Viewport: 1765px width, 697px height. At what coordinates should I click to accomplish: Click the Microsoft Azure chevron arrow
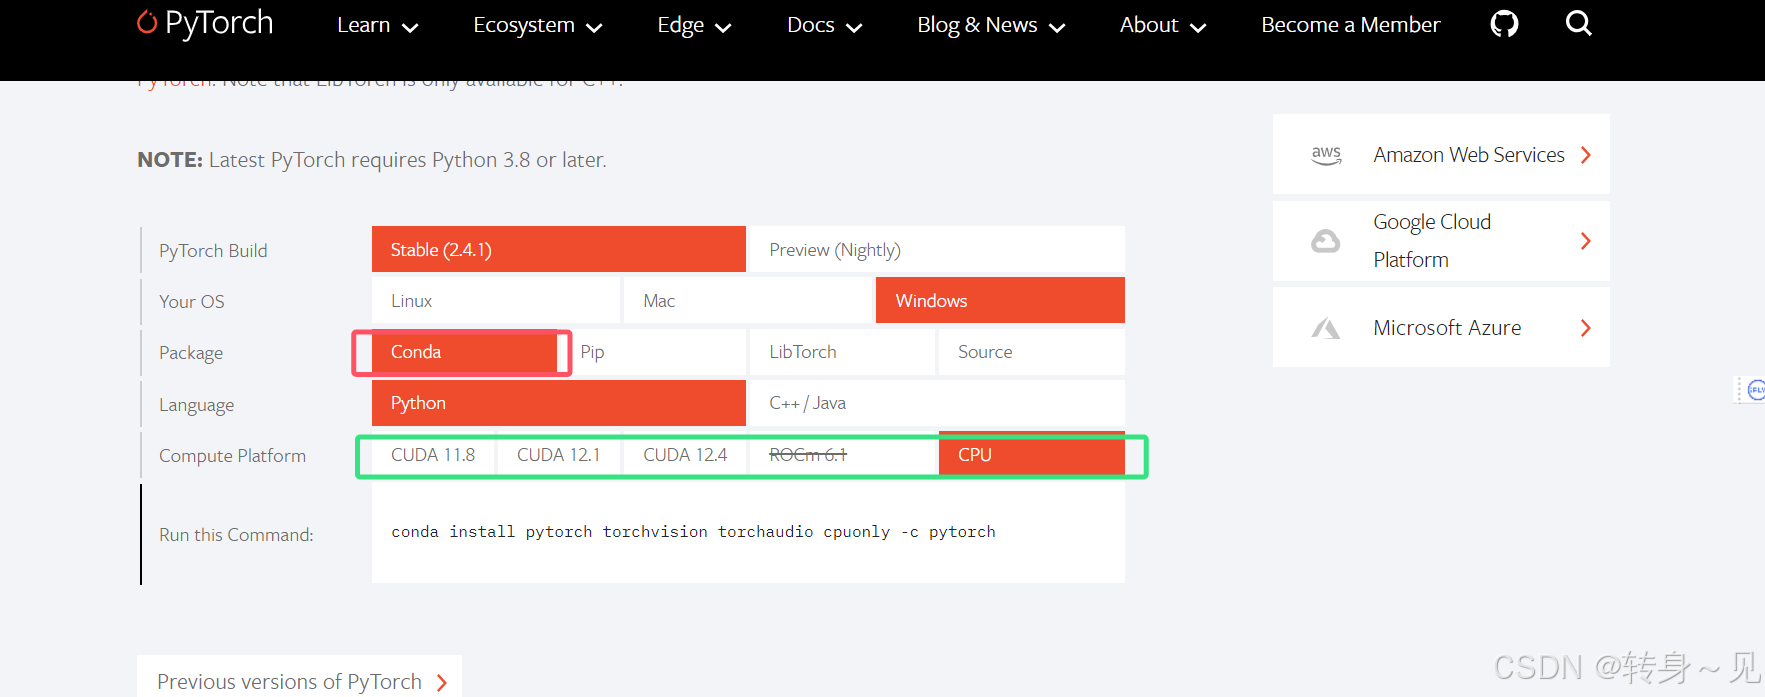tap(1585, 328)
